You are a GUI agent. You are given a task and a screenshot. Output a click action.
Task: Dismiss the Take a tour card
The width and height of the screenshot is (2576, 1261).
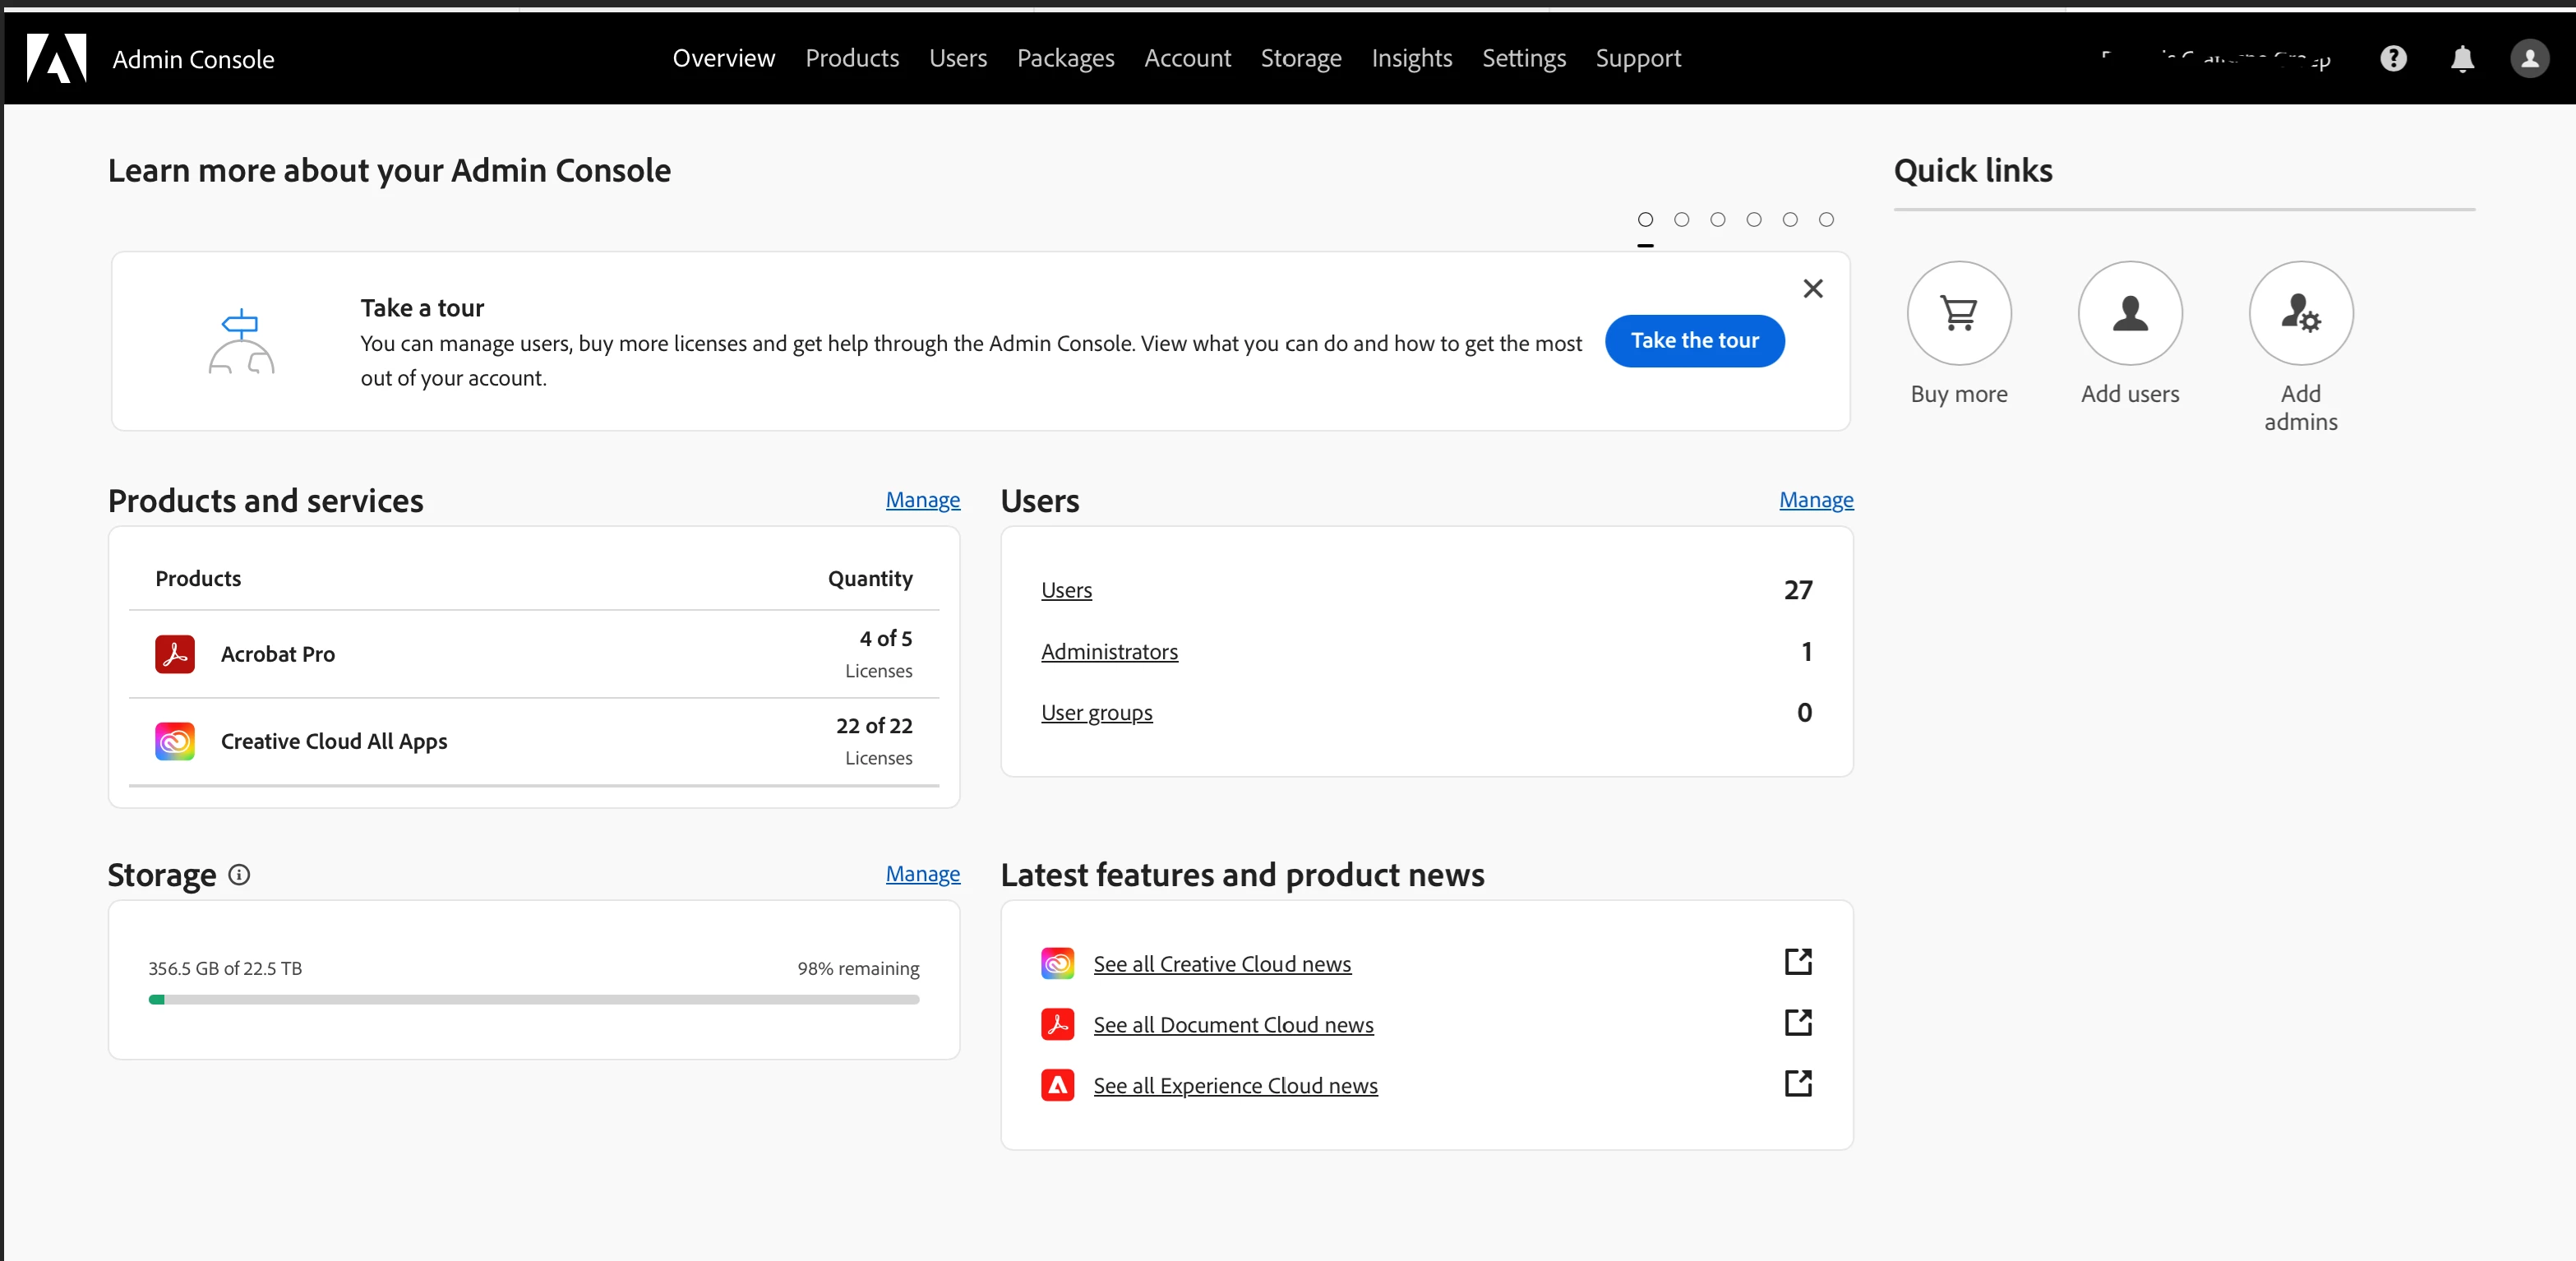[x=1812, y=289]
